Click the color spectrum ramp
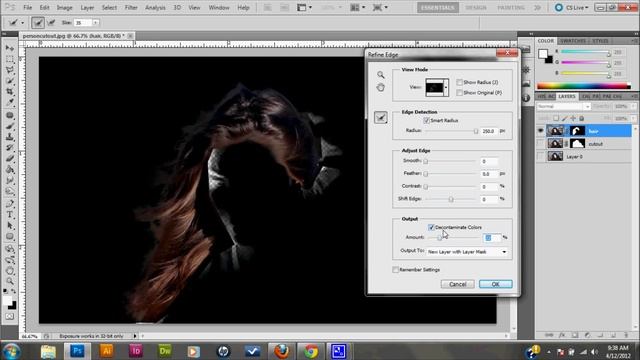The width and height of the screenshot is (640, 360). pos(584,86)
